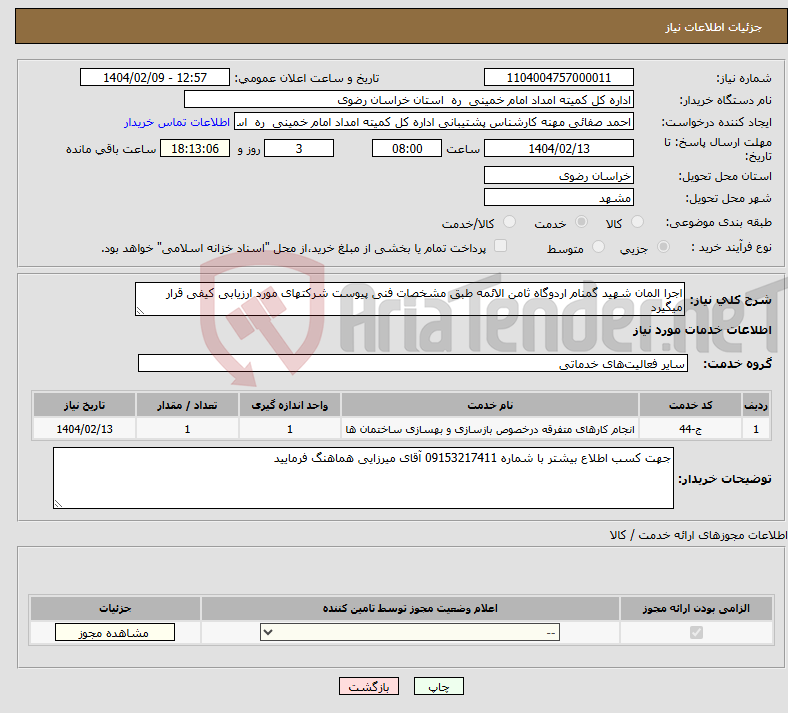
Task: Select the متوسط purchase type radio
Action: click(598, 247)
